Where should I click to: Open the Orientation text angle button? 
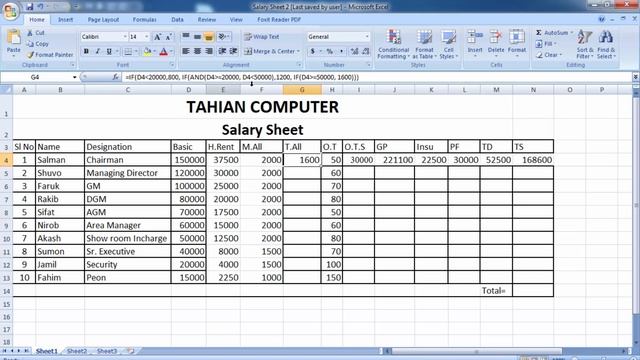point(223,37)
